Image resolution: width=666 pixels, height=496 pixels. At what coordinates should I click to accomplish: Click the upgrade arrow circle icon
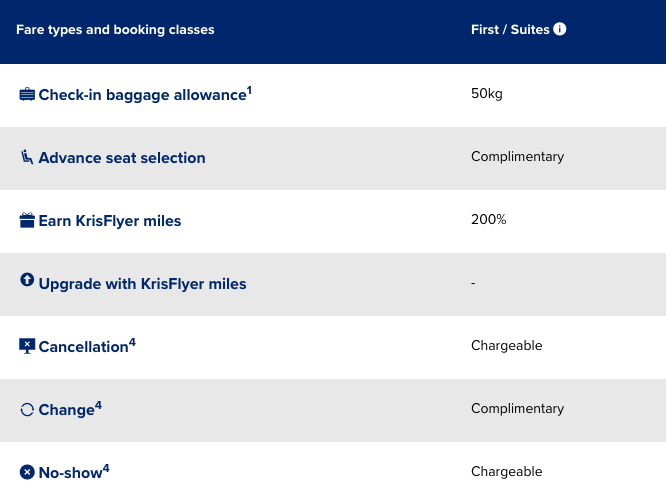(27, 281)
